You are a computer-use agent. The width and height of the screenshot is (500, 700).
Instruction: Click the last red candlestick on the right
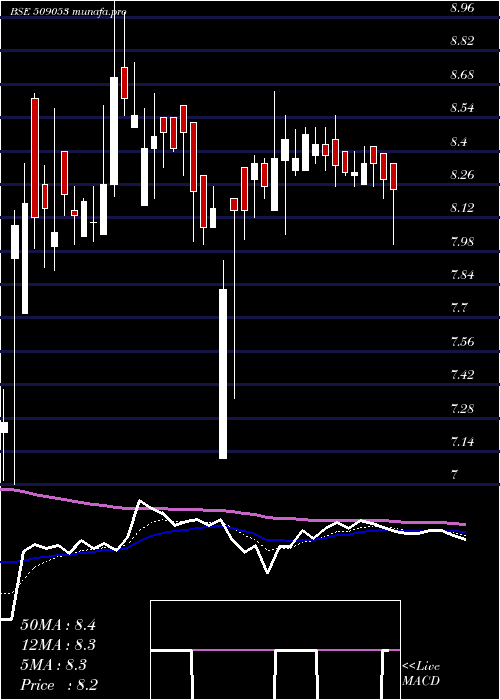coord(393,177)
